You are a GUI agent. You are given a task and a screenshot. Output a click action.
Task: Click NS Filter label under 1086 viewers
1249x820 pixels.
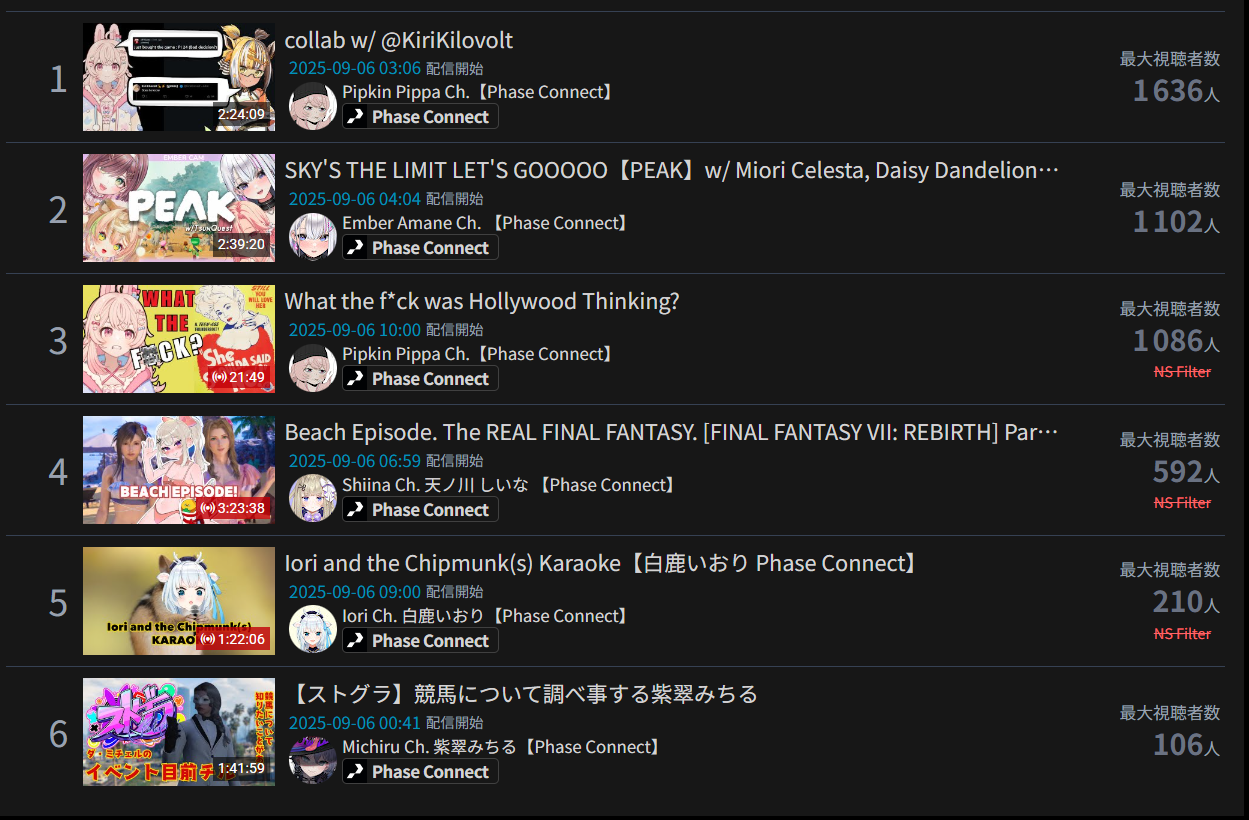pos(1182,372)
